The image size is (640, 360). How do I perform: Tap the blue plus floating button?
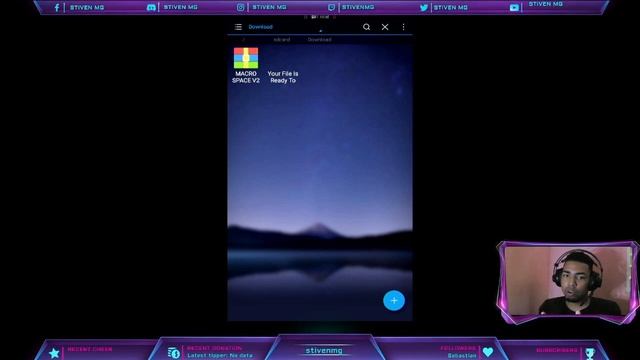[394, 300]
